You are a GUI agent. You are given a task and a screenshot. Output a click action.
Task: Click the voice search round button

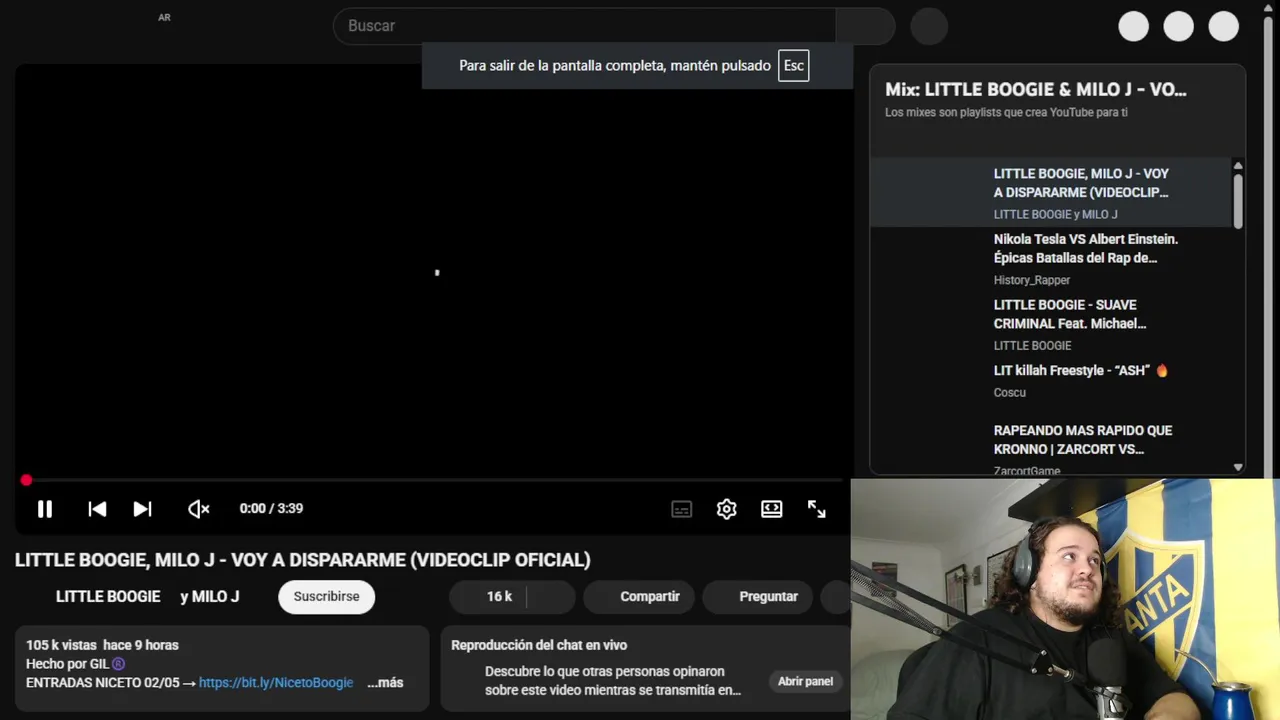pyautogui.click(x=929, y=26)
